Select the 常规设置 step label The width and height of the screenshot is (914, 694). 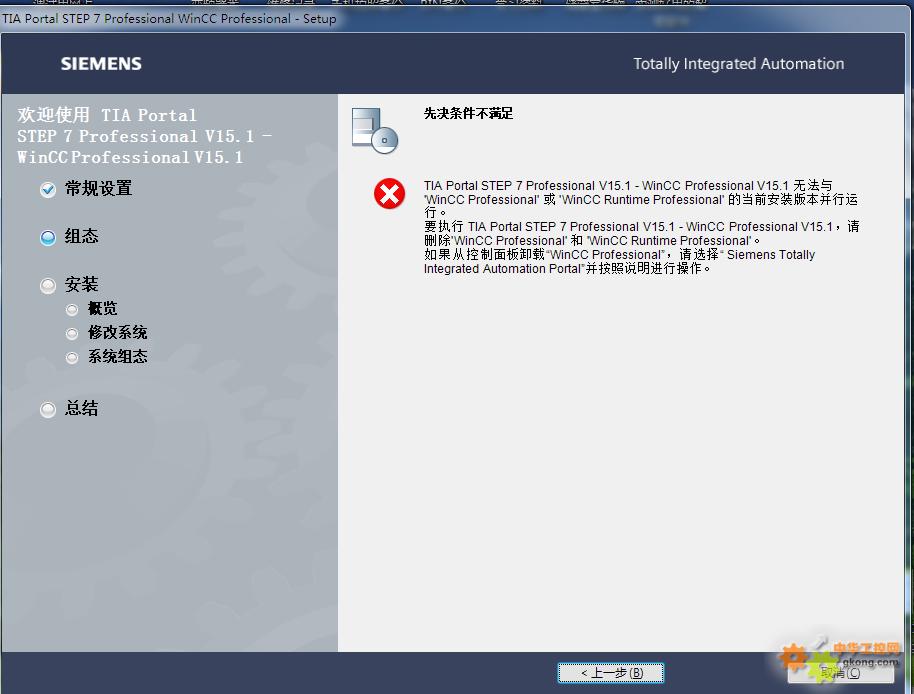pos(98,188)
